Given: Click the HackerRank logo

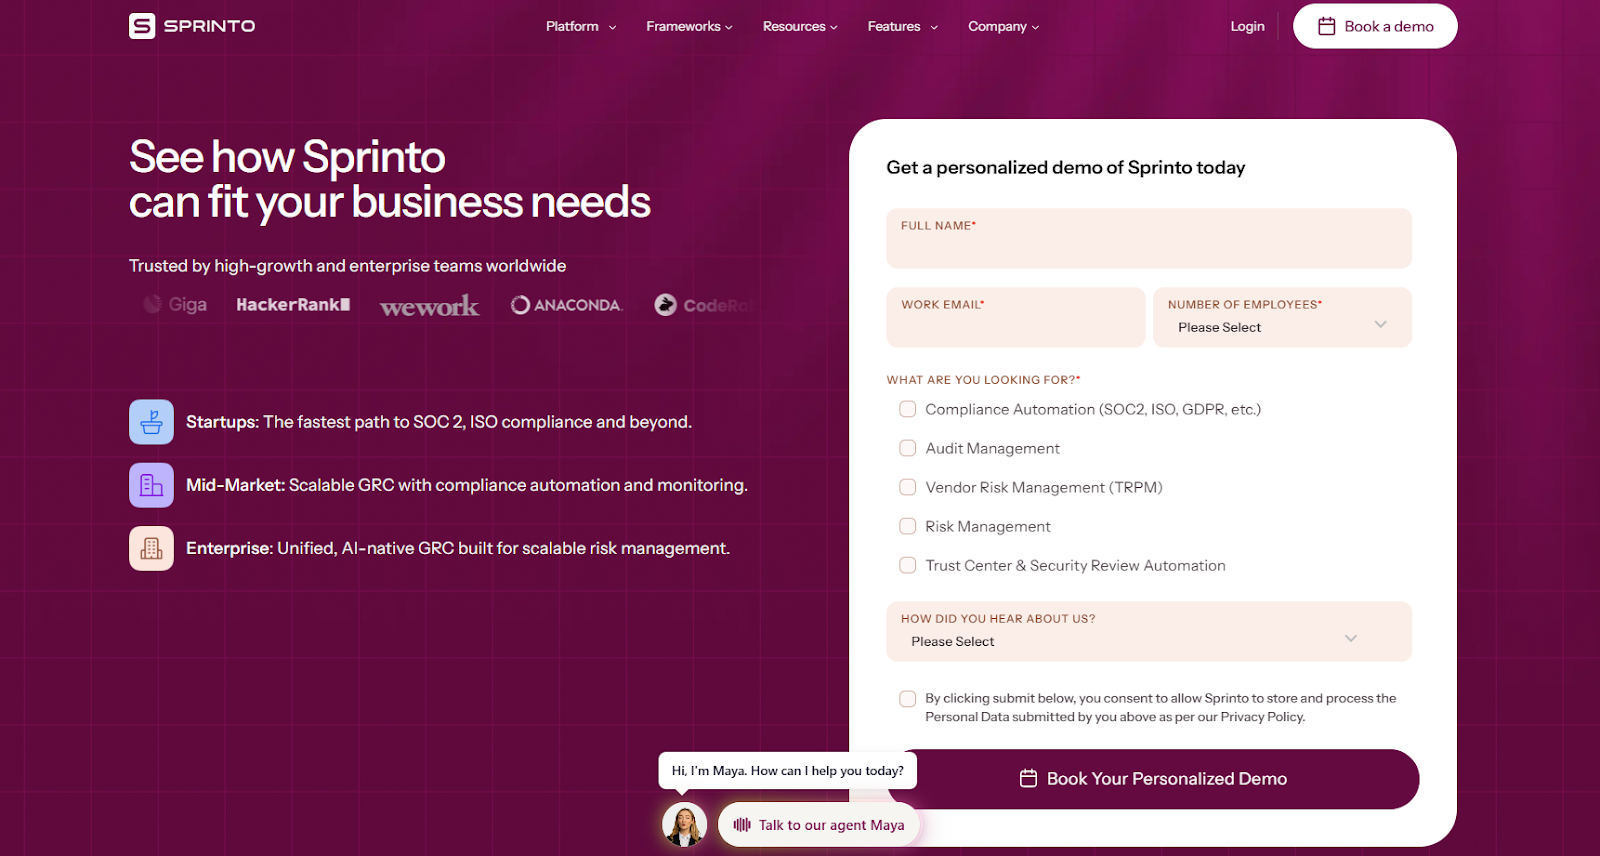Looking at the screenshot, I should click(293, 304).
